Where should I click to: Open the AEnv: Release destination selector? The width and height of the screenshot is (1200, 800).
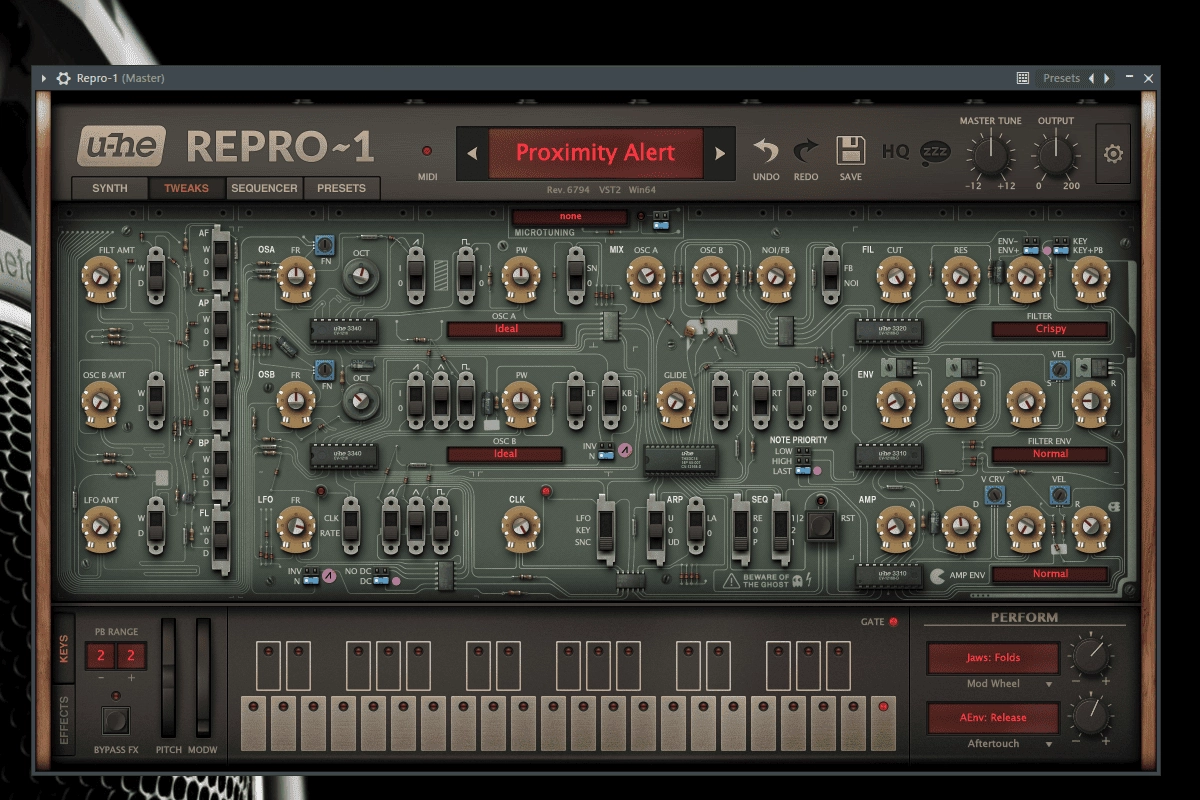pyautogui.click(x=992, y=718)
